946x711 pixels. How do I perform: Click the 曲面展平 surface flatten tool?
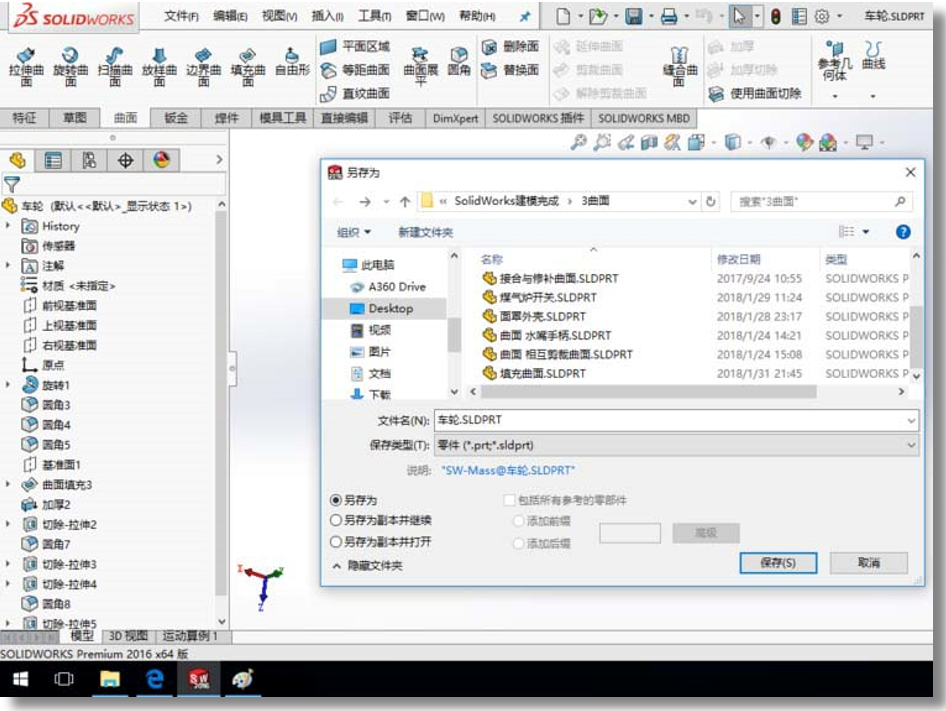point(421,65)
